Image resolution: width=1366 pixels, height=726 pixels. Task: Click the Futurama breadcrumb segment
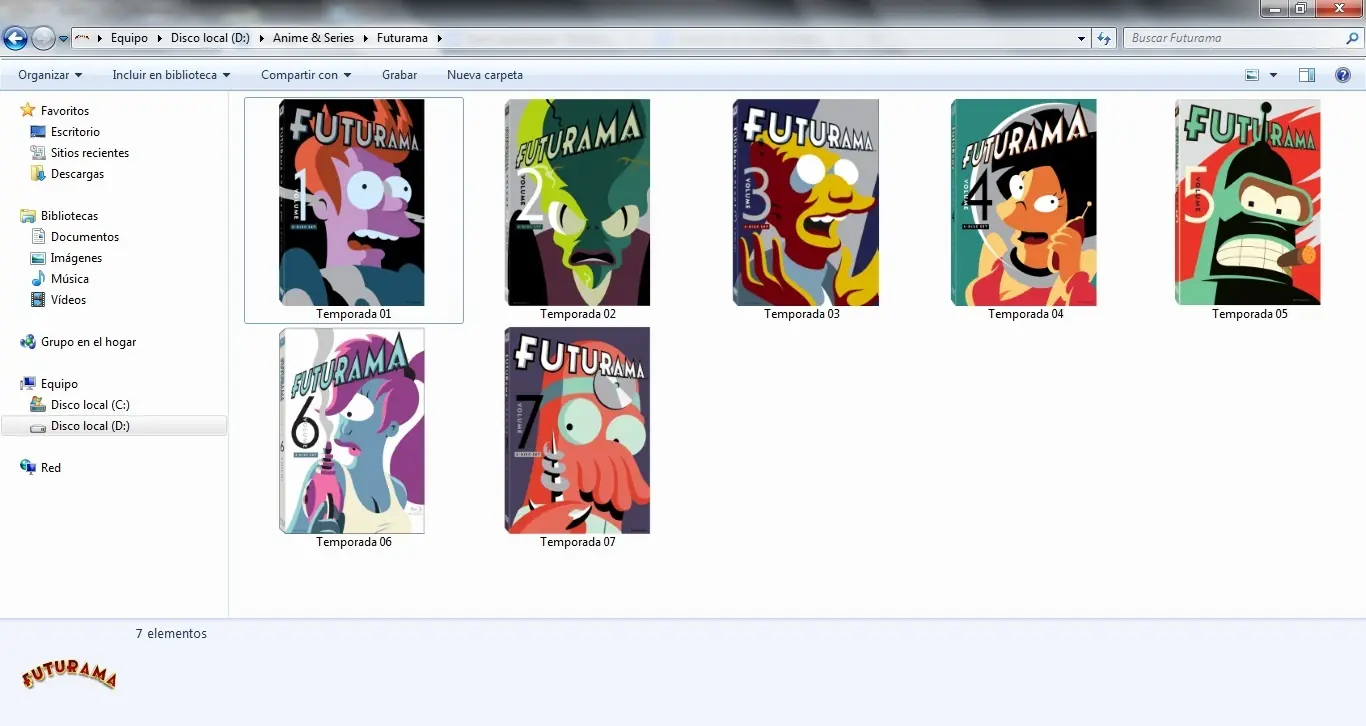point(402,38)
